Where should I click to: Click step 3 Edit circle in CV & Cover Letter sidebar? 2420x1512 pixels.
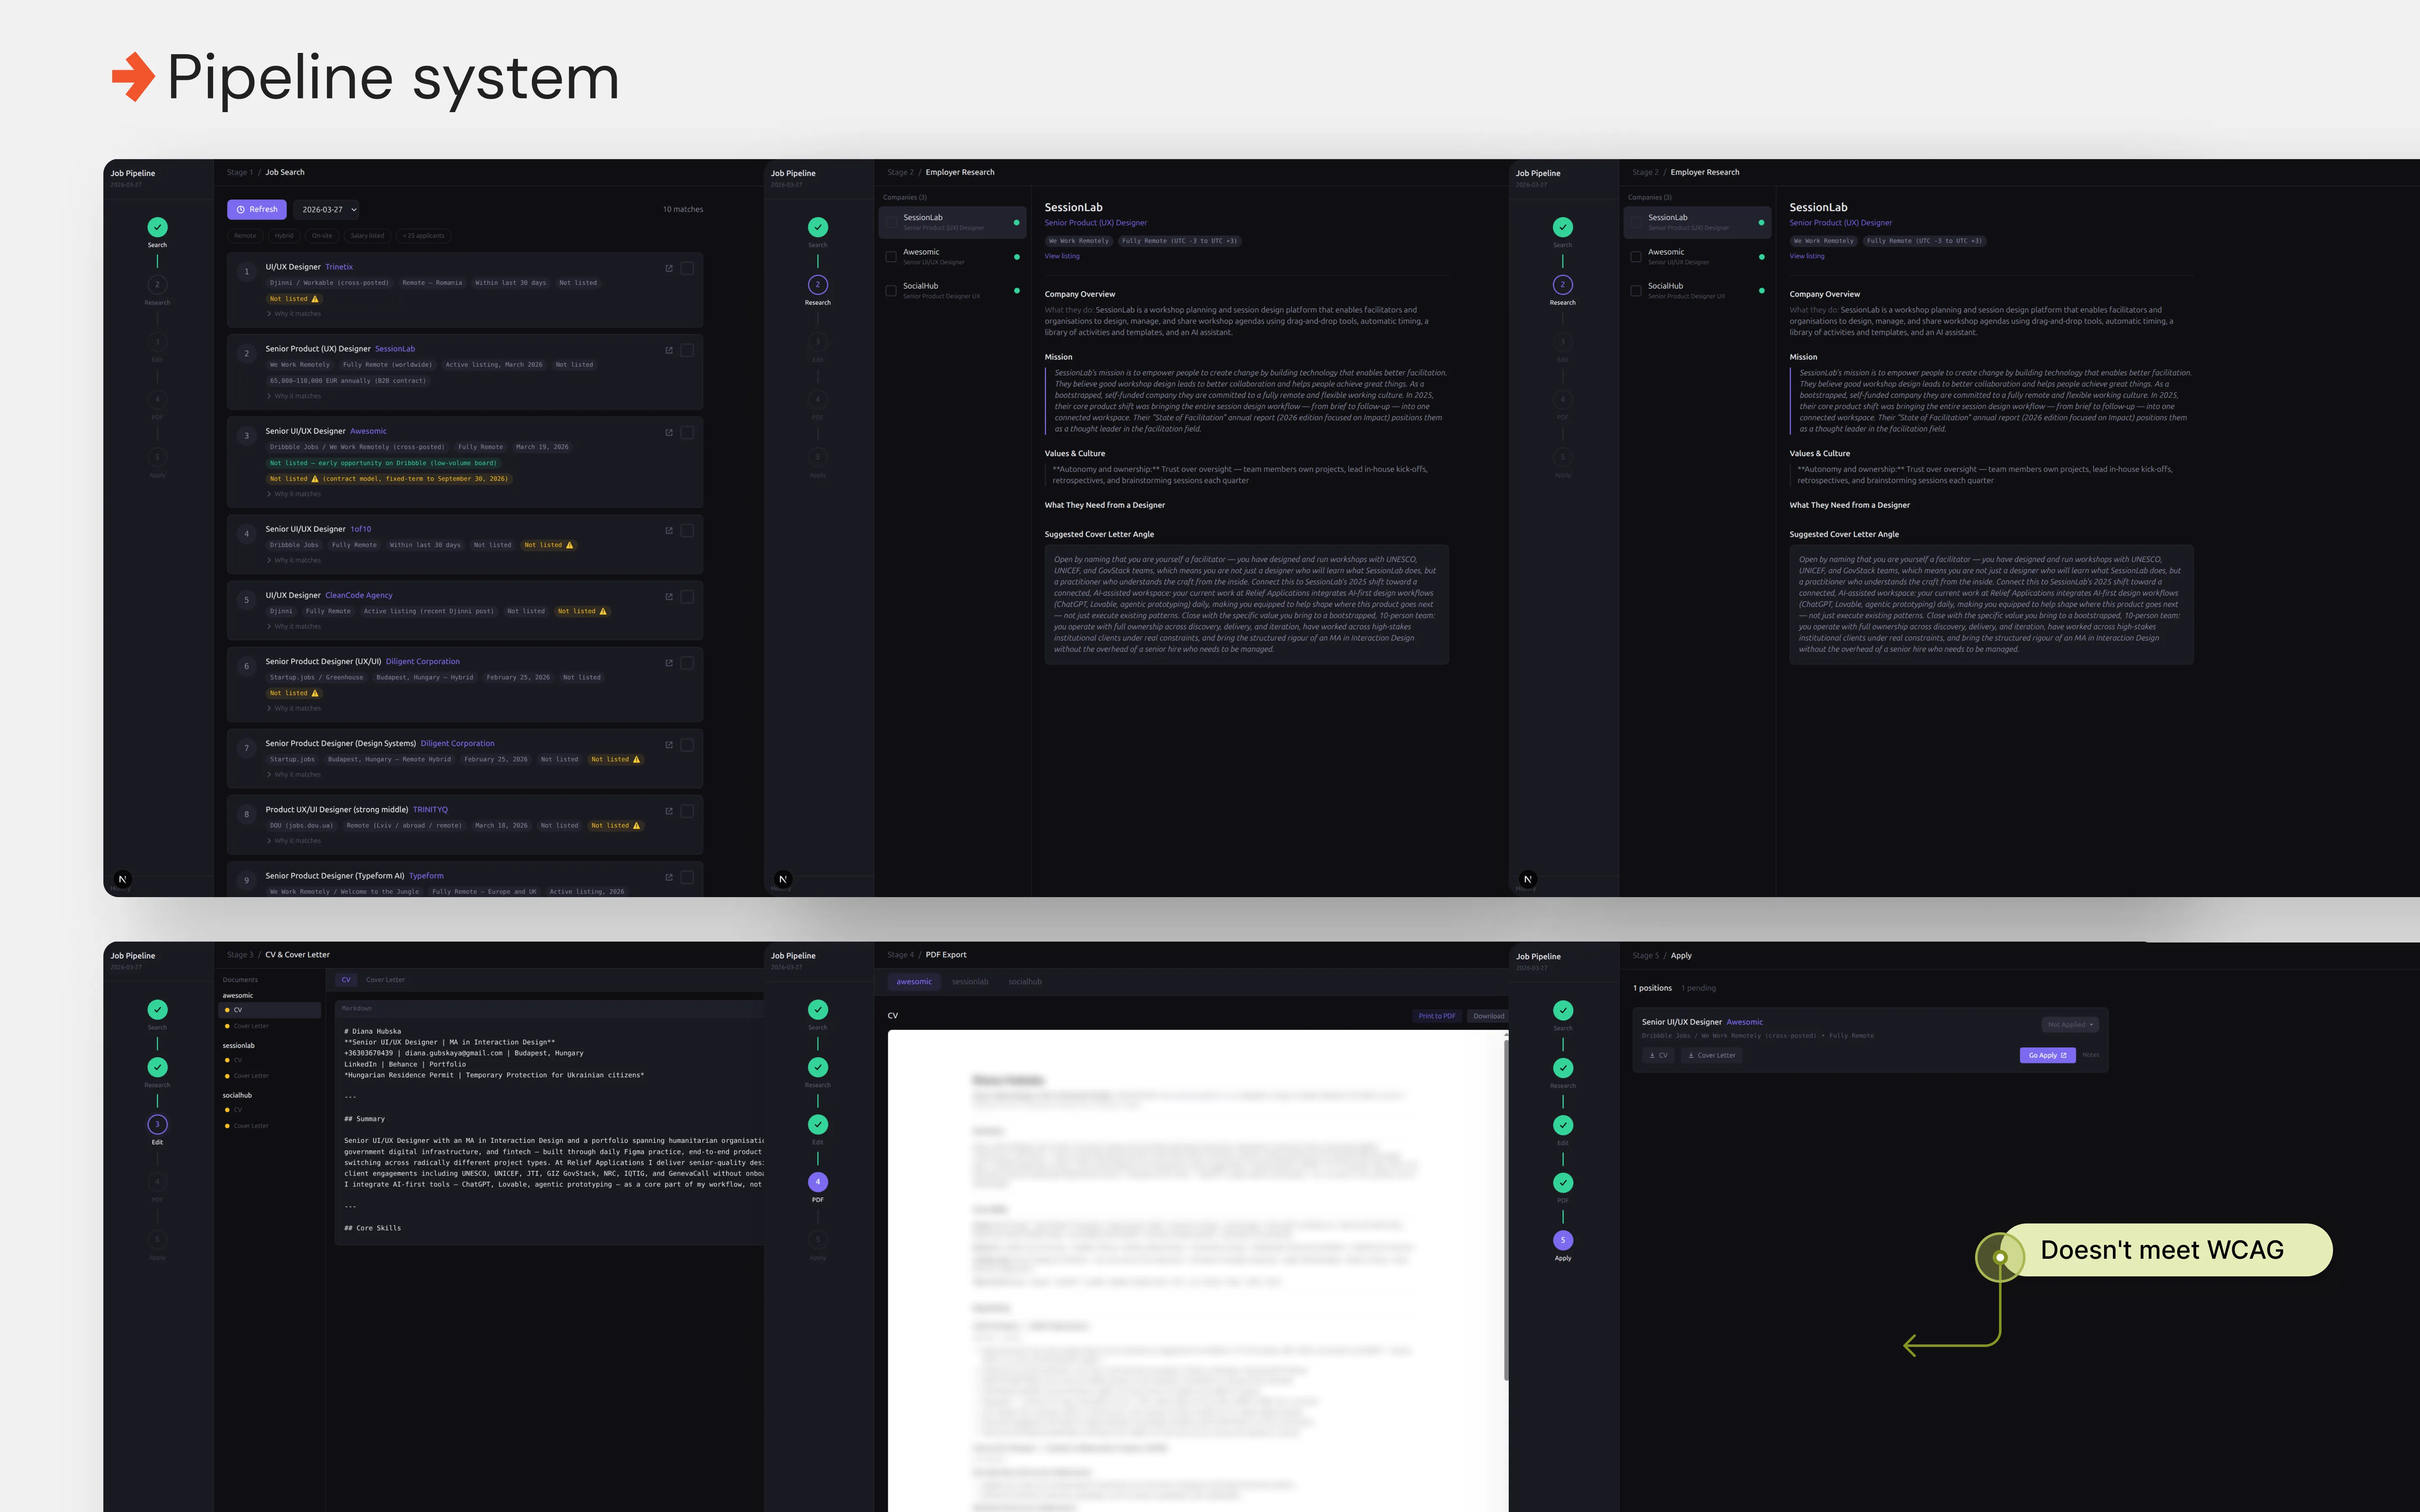pyautogui.click(x=157, y=1124)
